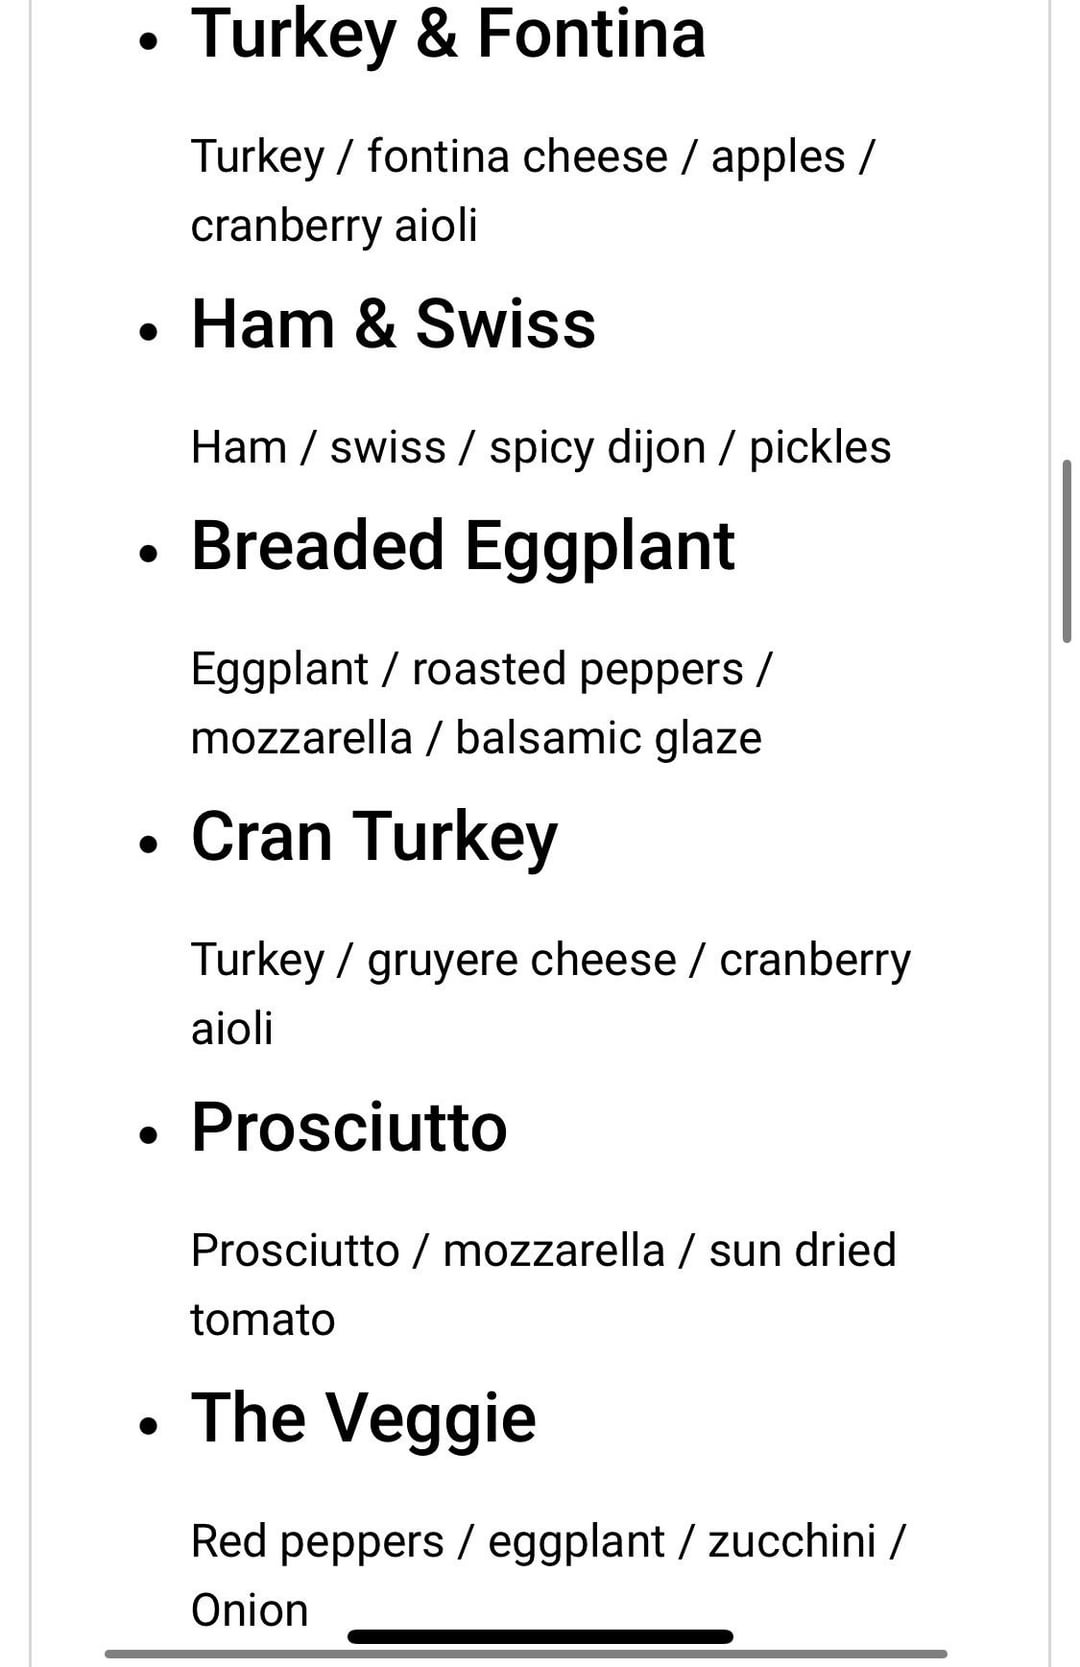Tap the black home indicator bar

[540, 1637]
